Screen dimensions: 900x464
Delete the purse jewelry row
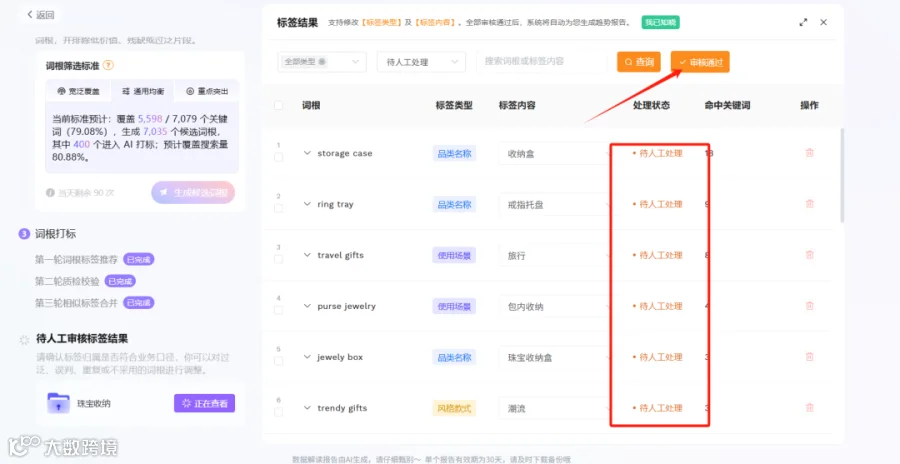809,306
